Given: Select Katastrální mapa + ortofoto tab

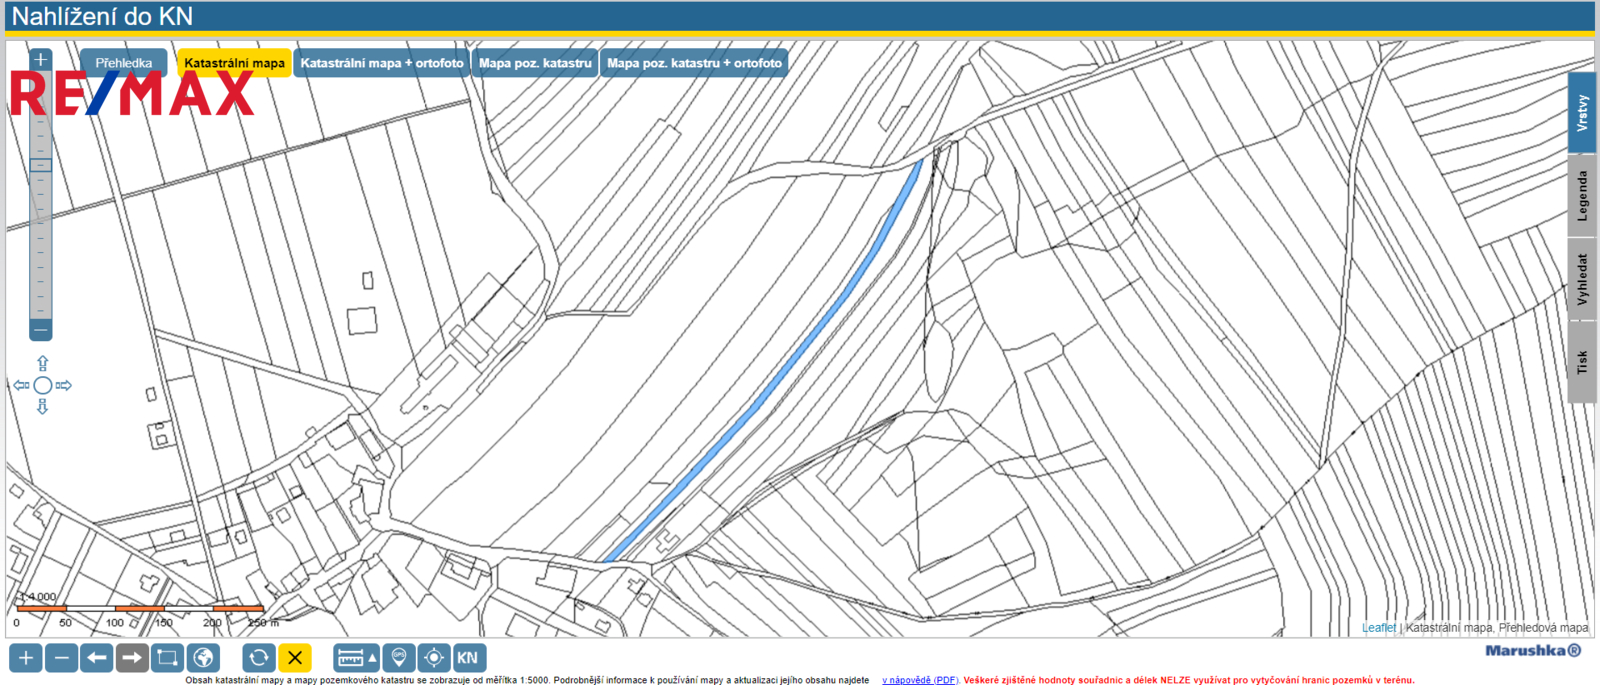Looking at the screenshot, I should coord(382,63).
